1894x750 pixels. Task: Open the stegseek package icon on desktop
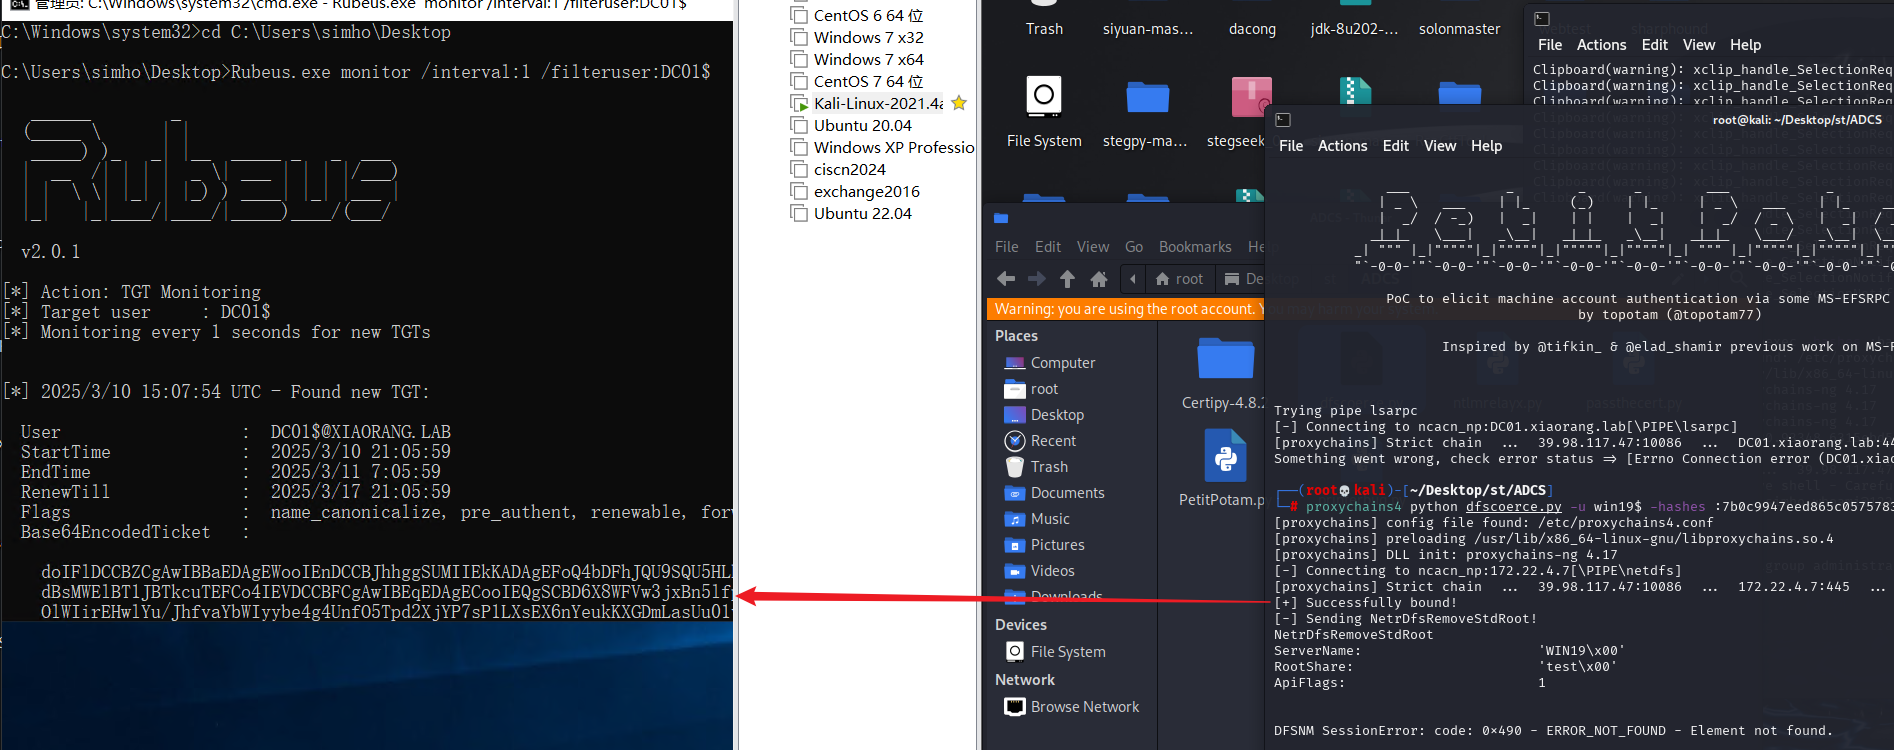click(x=1251, y=97)
